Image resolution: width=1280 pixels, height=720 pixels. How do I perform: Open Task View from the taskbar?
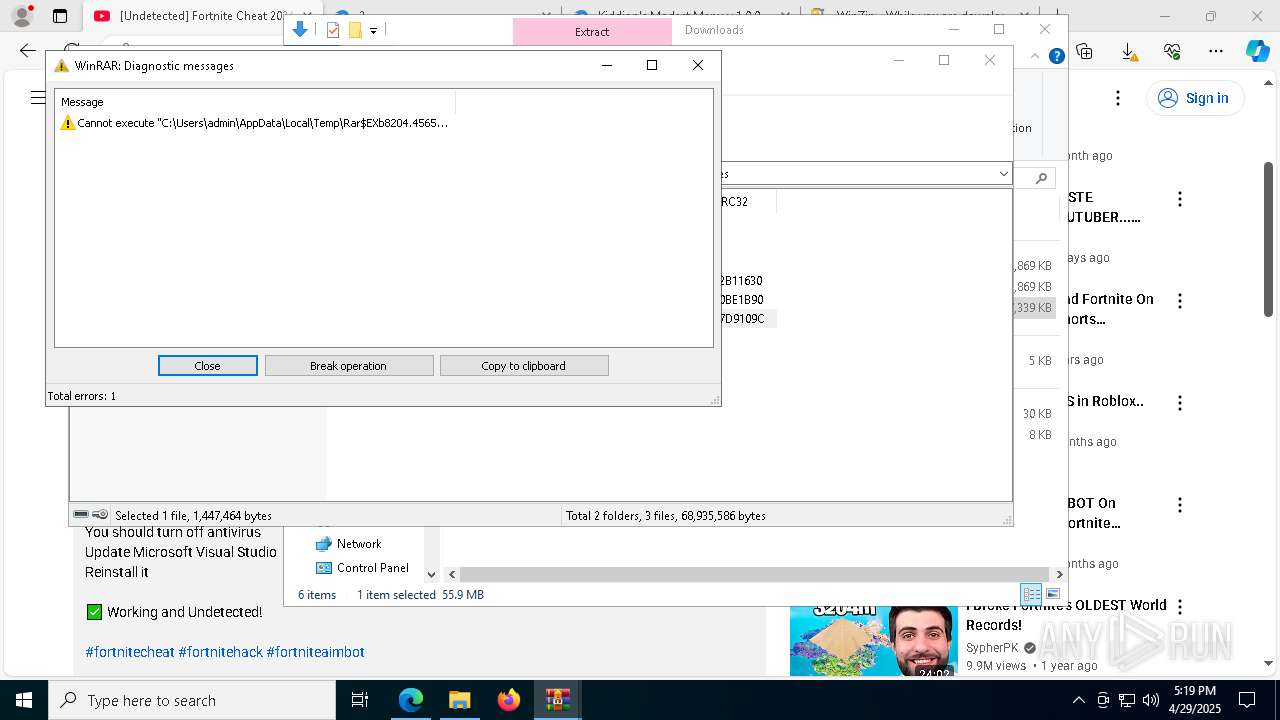pos(360,700)
